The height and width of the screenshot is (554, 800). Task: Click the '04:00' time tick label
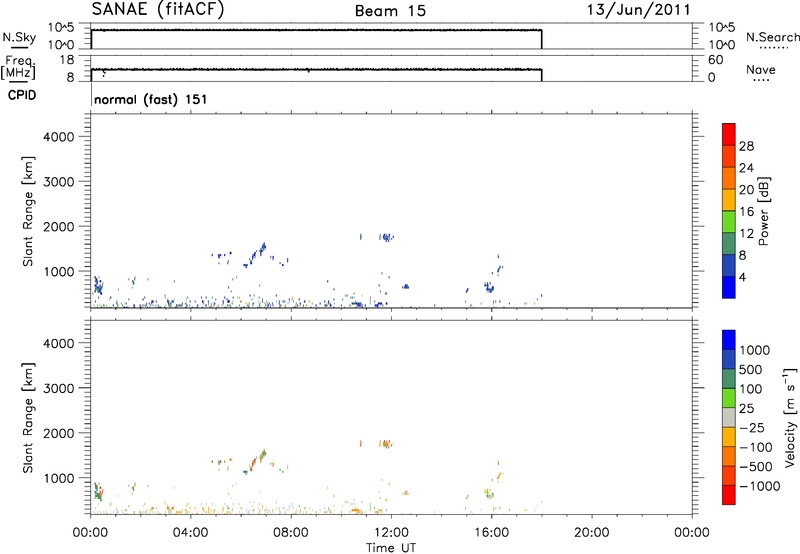190,533
